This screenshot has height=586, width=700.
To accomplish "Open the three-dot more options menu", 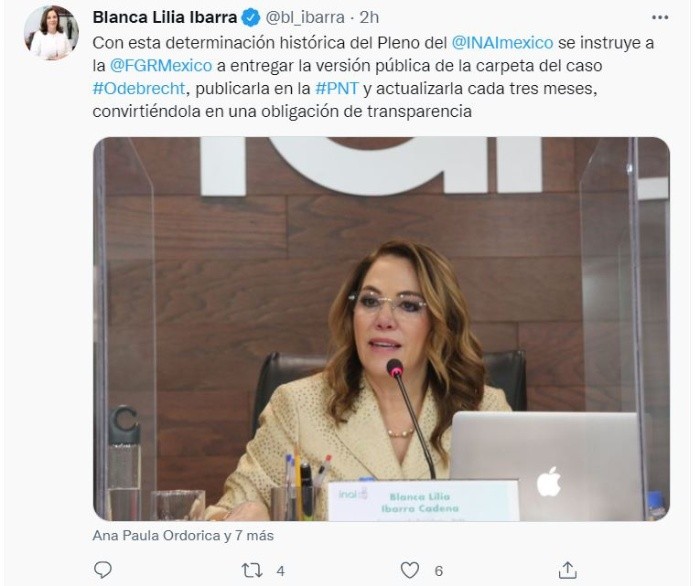I will pyautogui.click(x=660, y=17).
